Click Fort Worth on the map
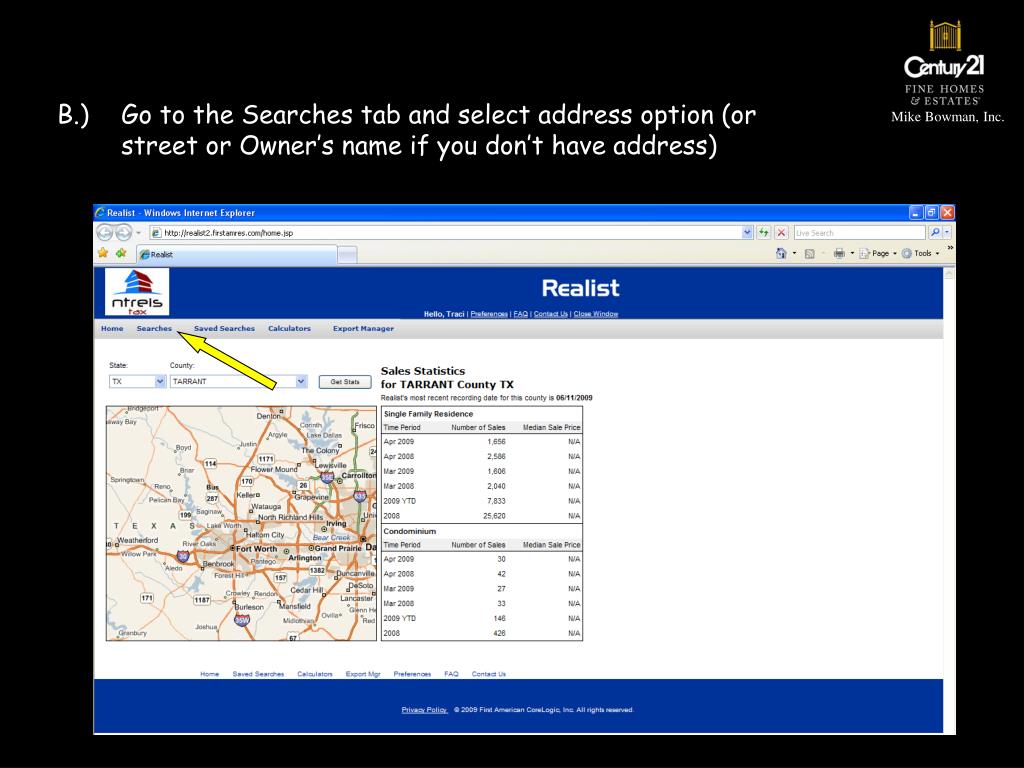The height and width of the screenshot is (768, 1024). tap(256, 549)
